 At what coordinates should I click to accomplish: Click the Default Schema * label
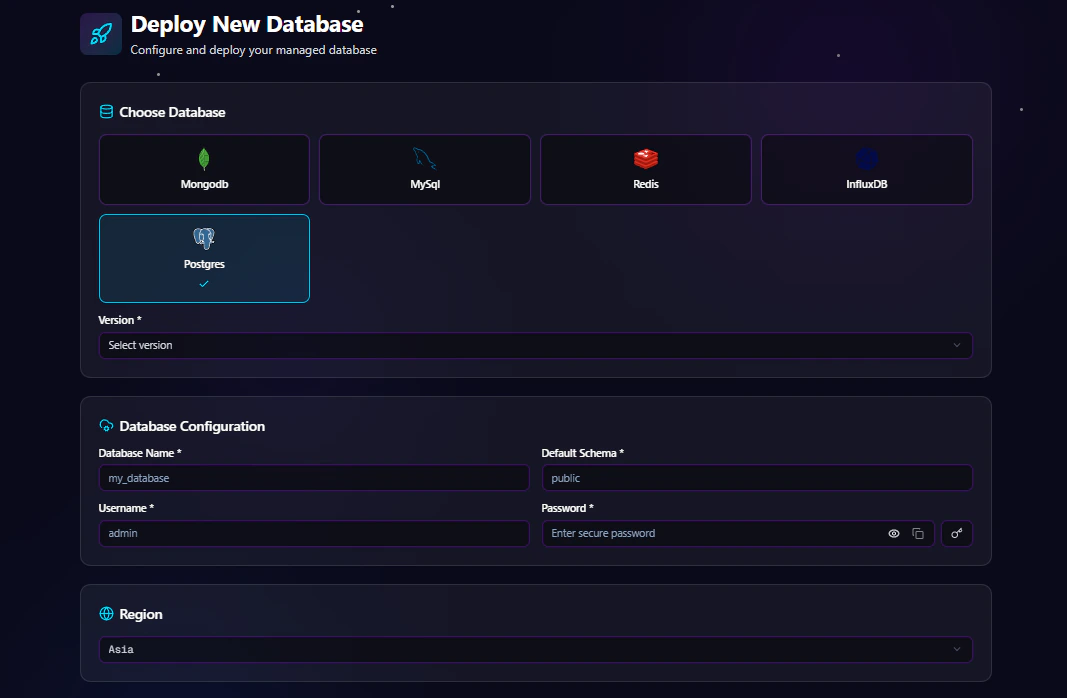click(582, 453)
